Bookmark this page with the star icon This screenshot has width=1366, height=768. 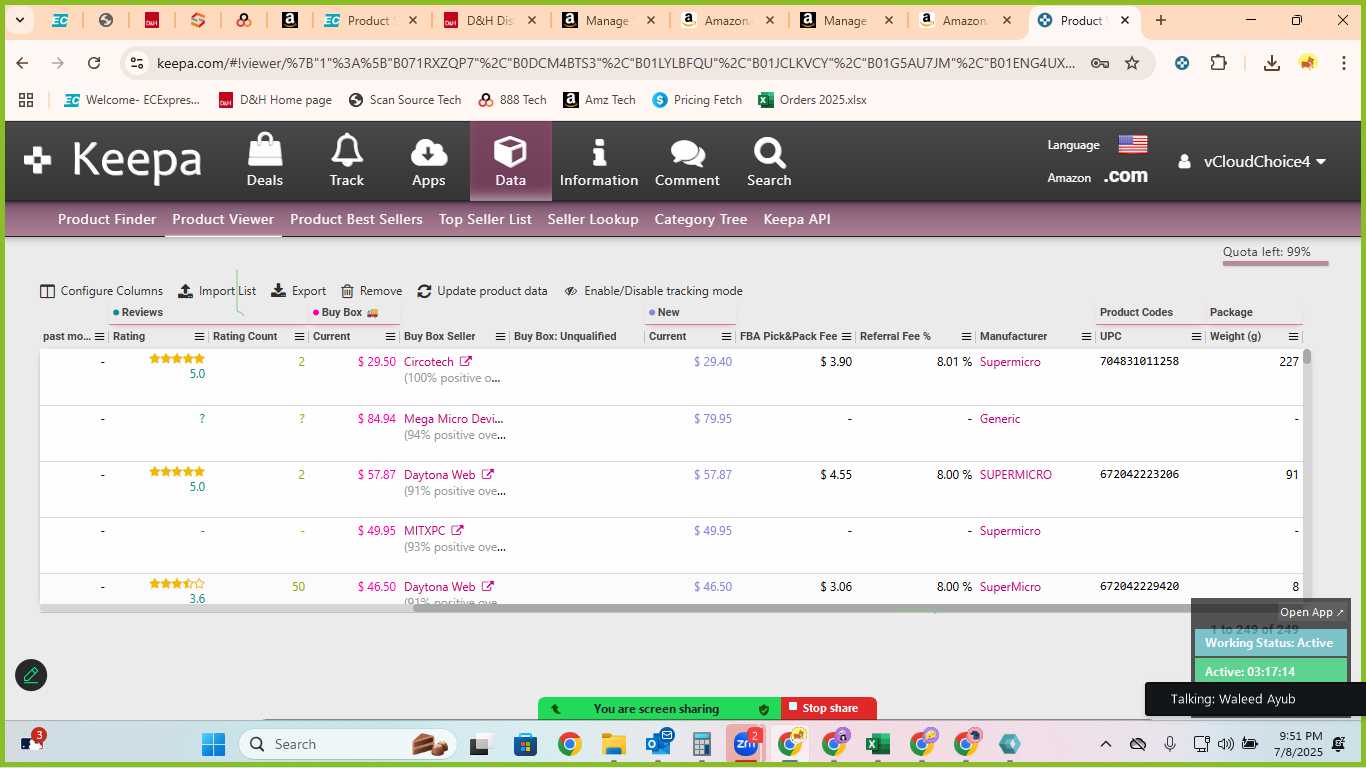1132,63
